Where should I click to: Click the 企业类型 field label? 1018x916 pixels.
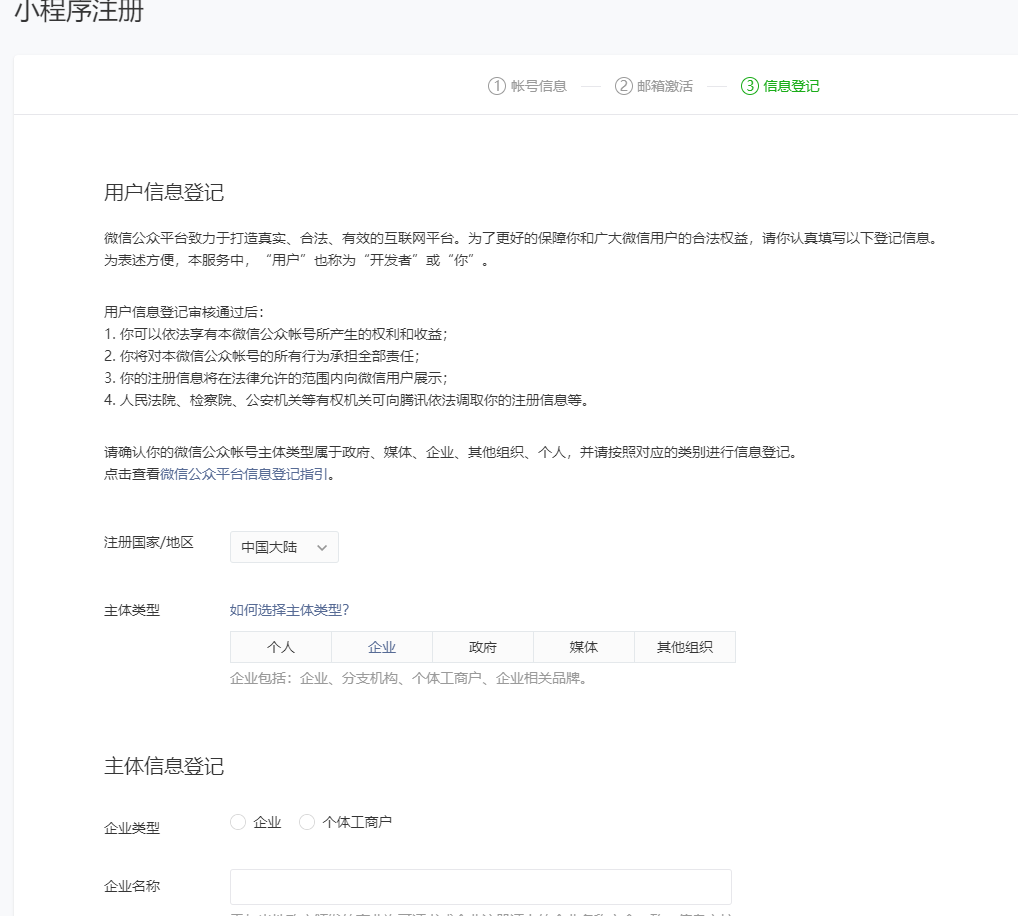point(132,828)
